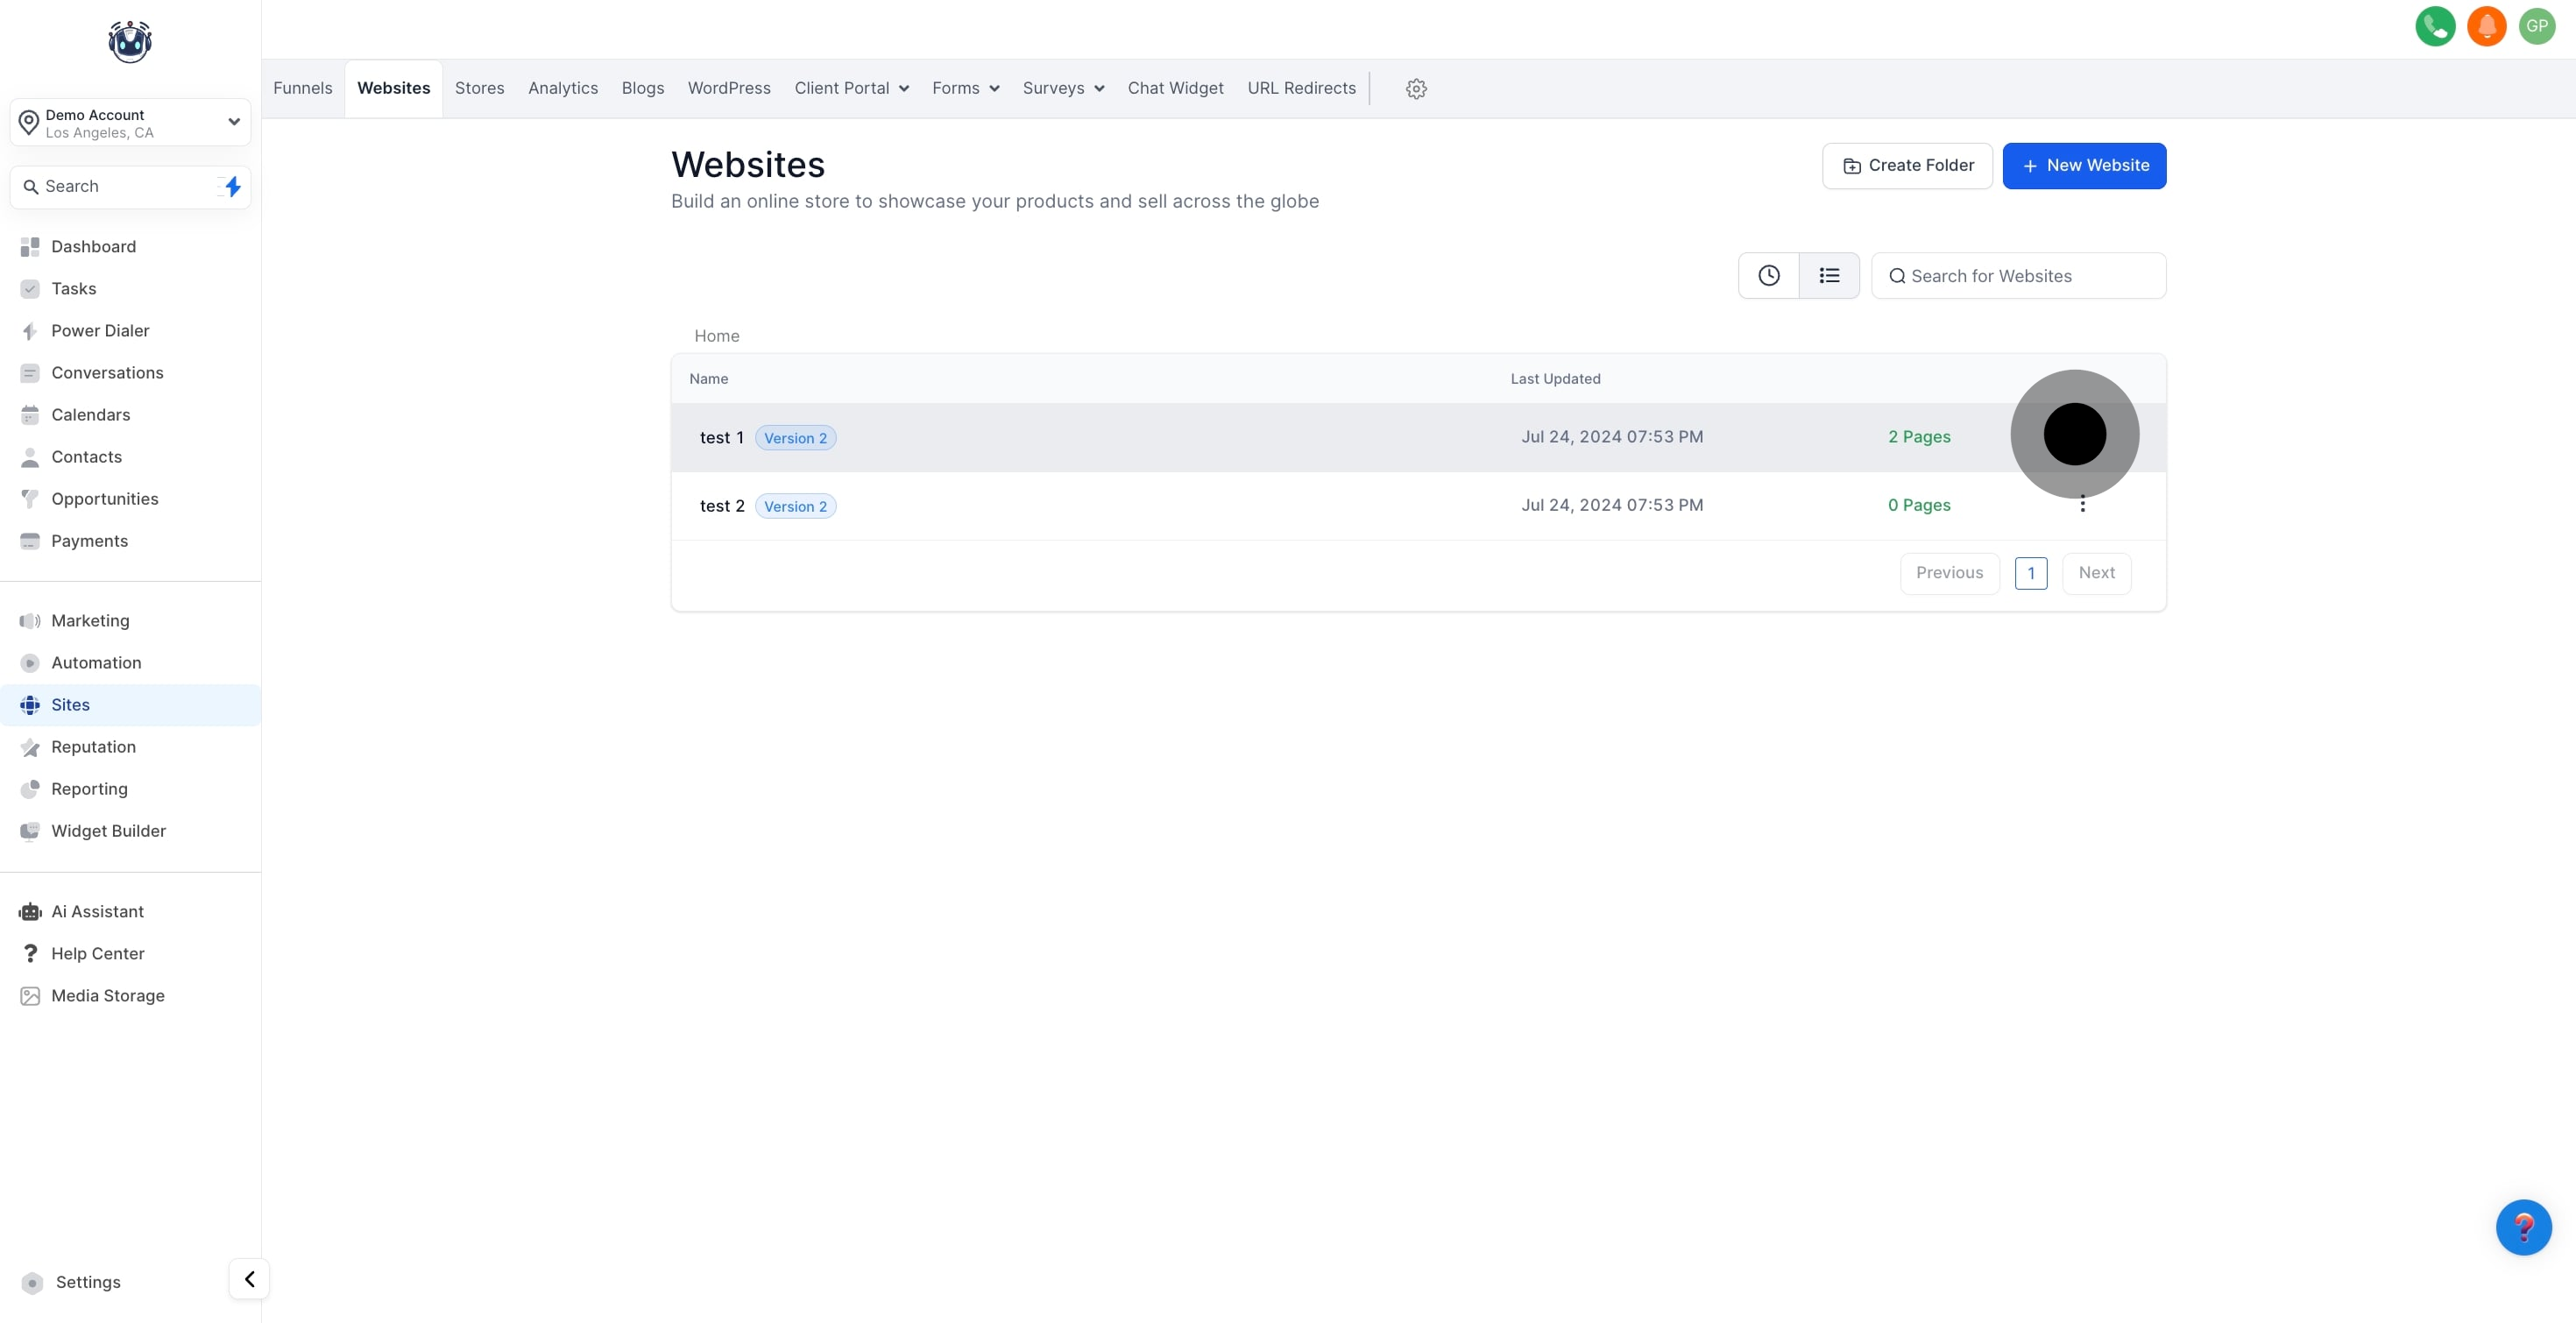Expand the Surveys dropdown menu
The width and height of the screenshot is (2576, 1323).
(x=1063, y=89)
